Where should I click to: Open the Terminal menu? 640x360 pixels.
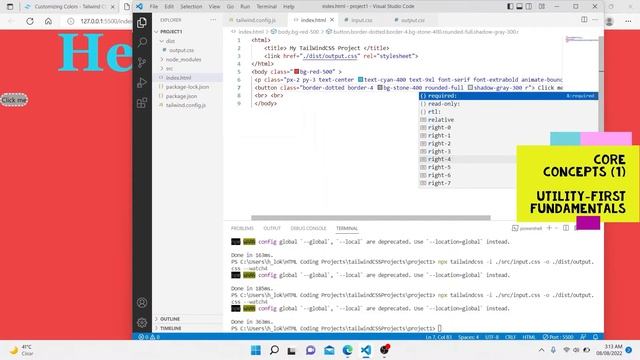[267, 7]
